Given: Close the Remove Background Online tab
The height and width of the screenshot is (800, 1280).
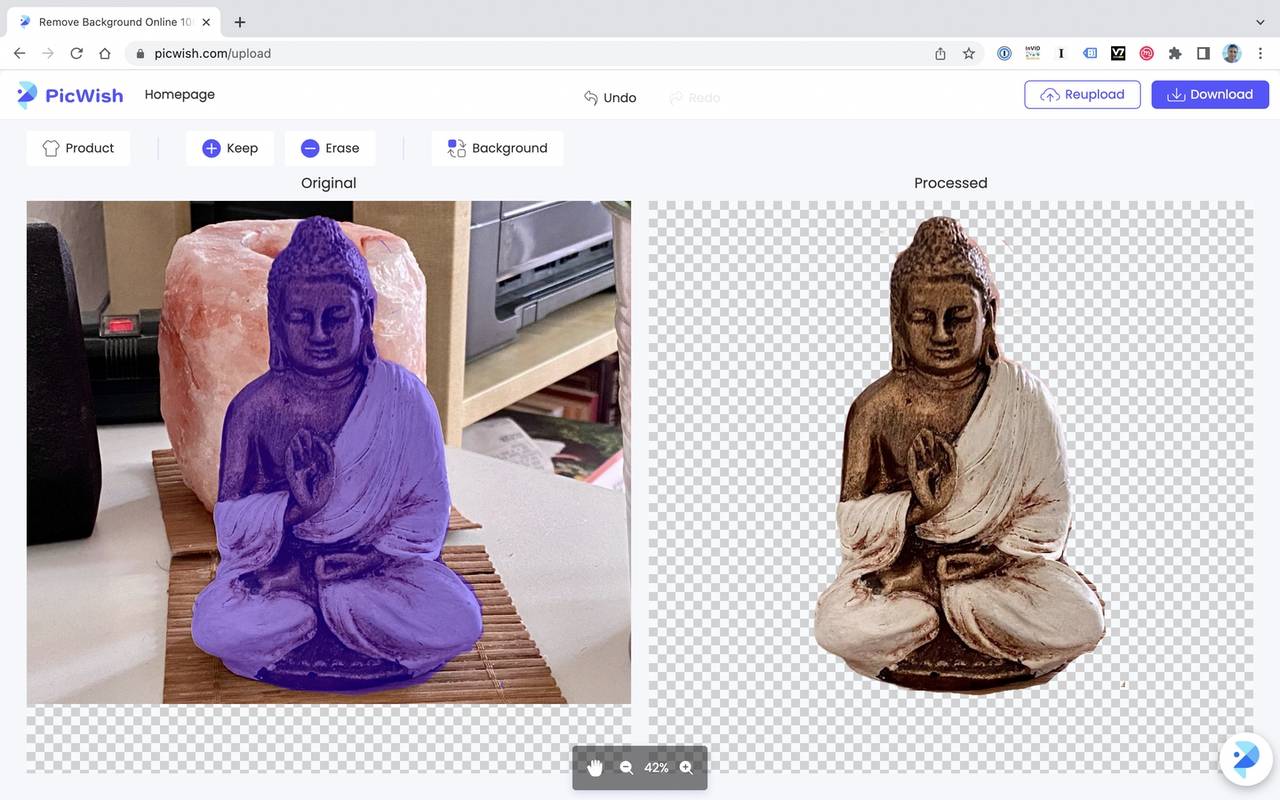Looking at the screenshot, I should pyautogui.click(x=207, y=22).
